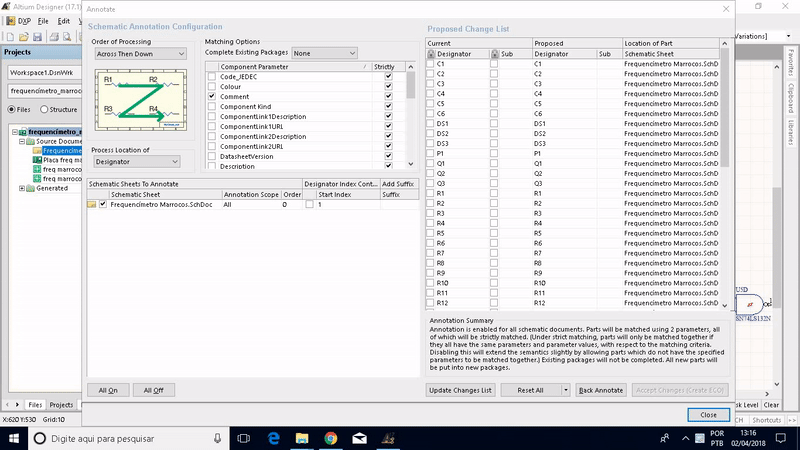Select the Annotation Scope All cell
Image resolution: width=800 pixels, height=450 pixels.
coord(251,204)
